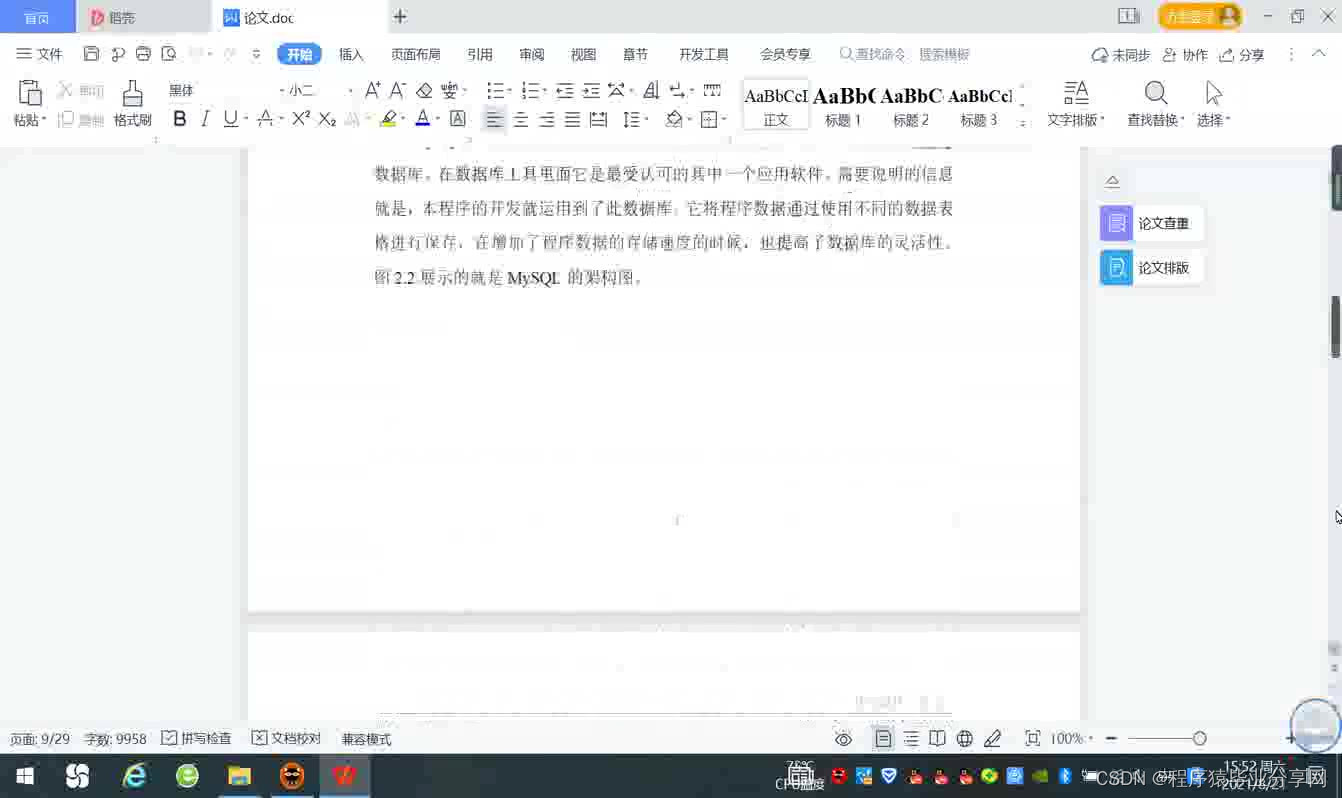Viewport: 1342px width, 798px height.
Task: Switch to the 页面布局 tab
Action: pos(416,54)
